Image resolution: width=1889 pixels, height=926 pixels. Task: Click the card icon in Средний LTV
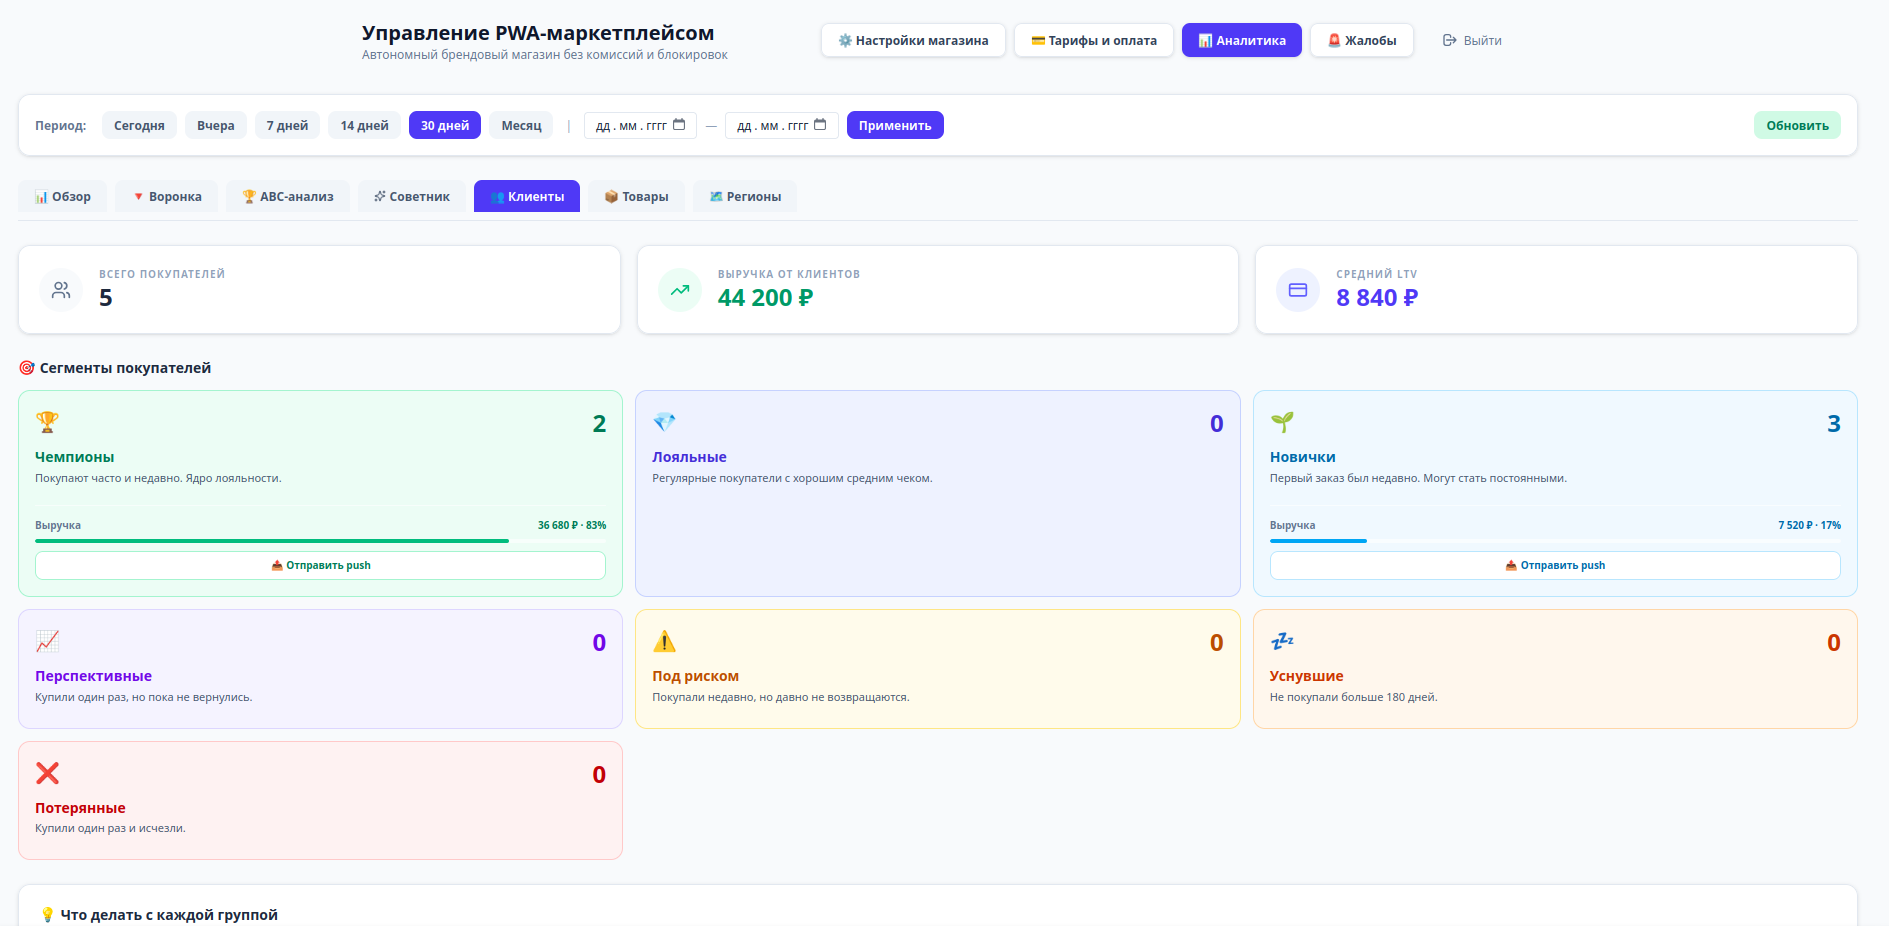click(x=1298, y=290)
